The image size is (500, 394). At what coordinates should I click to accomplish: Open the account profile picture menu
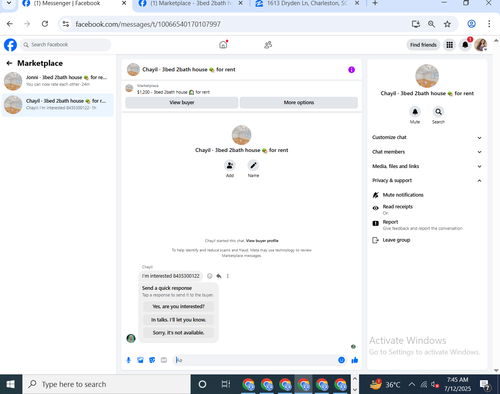481,45
